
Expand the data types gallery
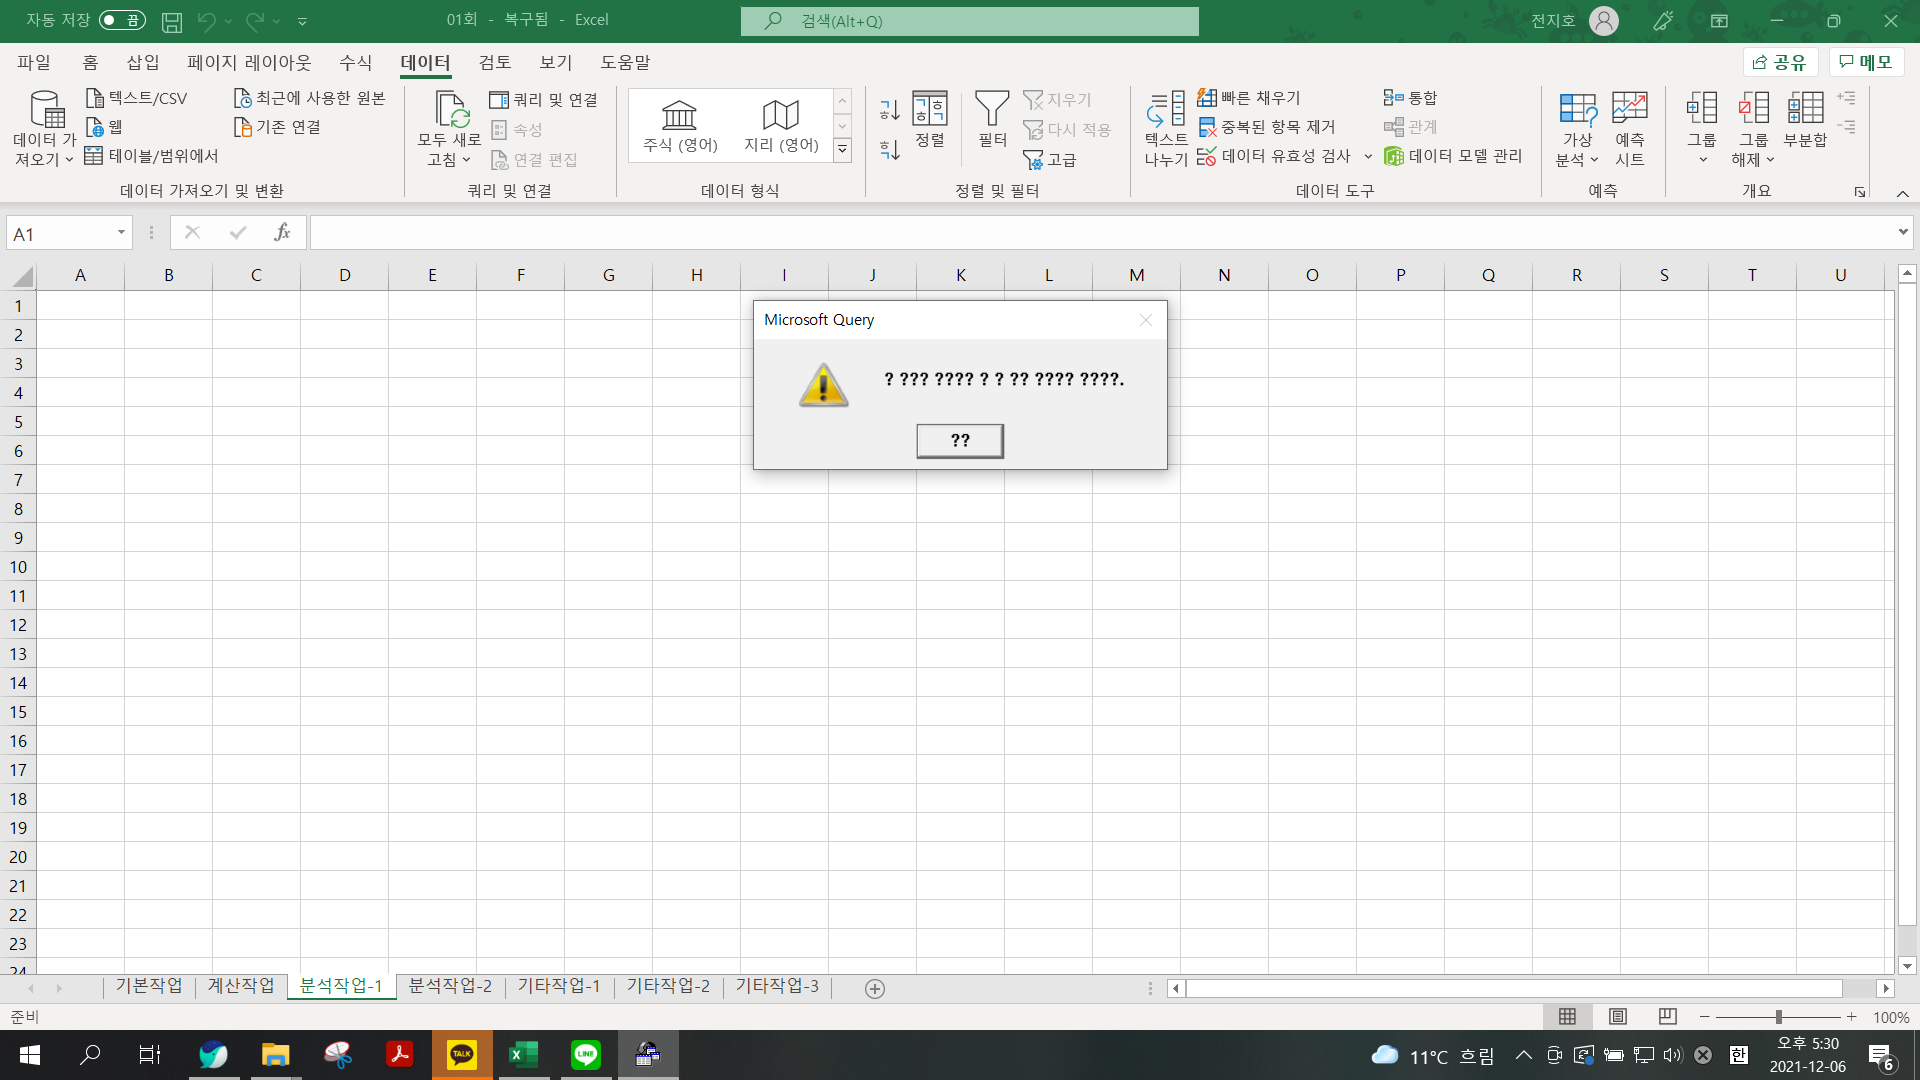(x=843, y=149)
